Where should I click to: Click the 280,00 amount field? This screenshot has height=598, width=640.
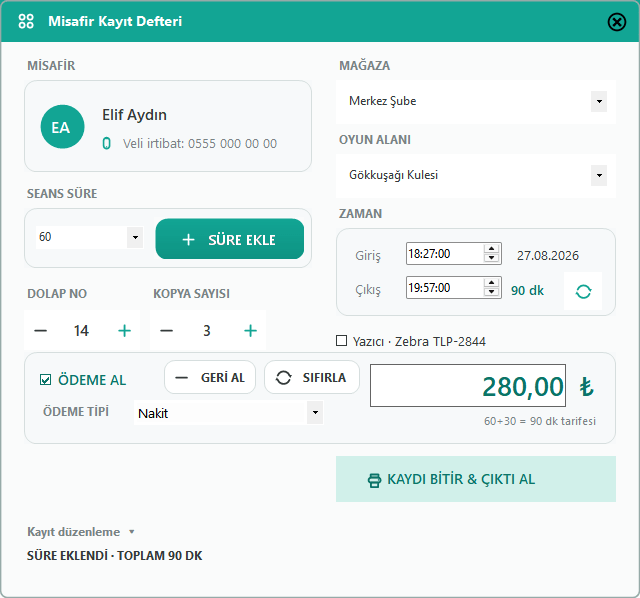(468, 386)
